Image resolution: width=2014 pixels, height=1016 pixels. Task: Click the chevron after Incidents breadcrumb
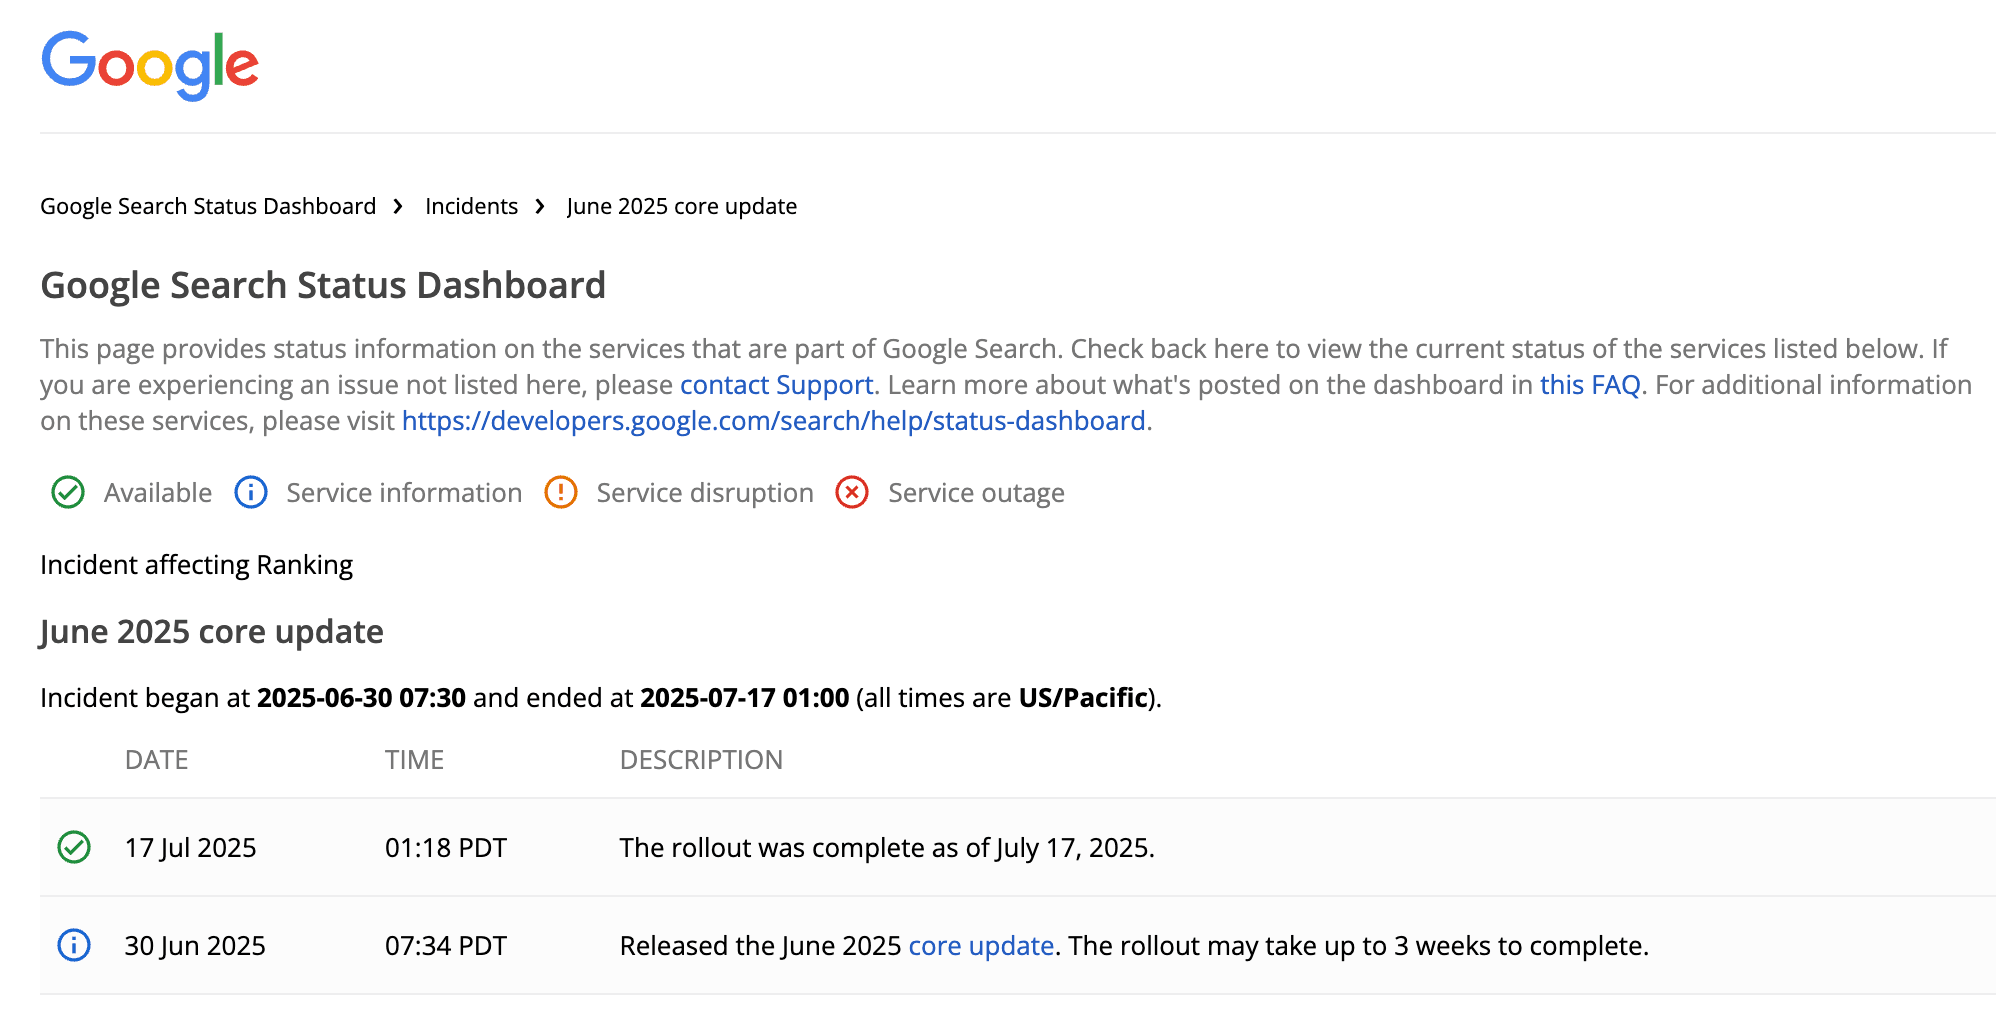pyautogui.click(x=540, y=206)
